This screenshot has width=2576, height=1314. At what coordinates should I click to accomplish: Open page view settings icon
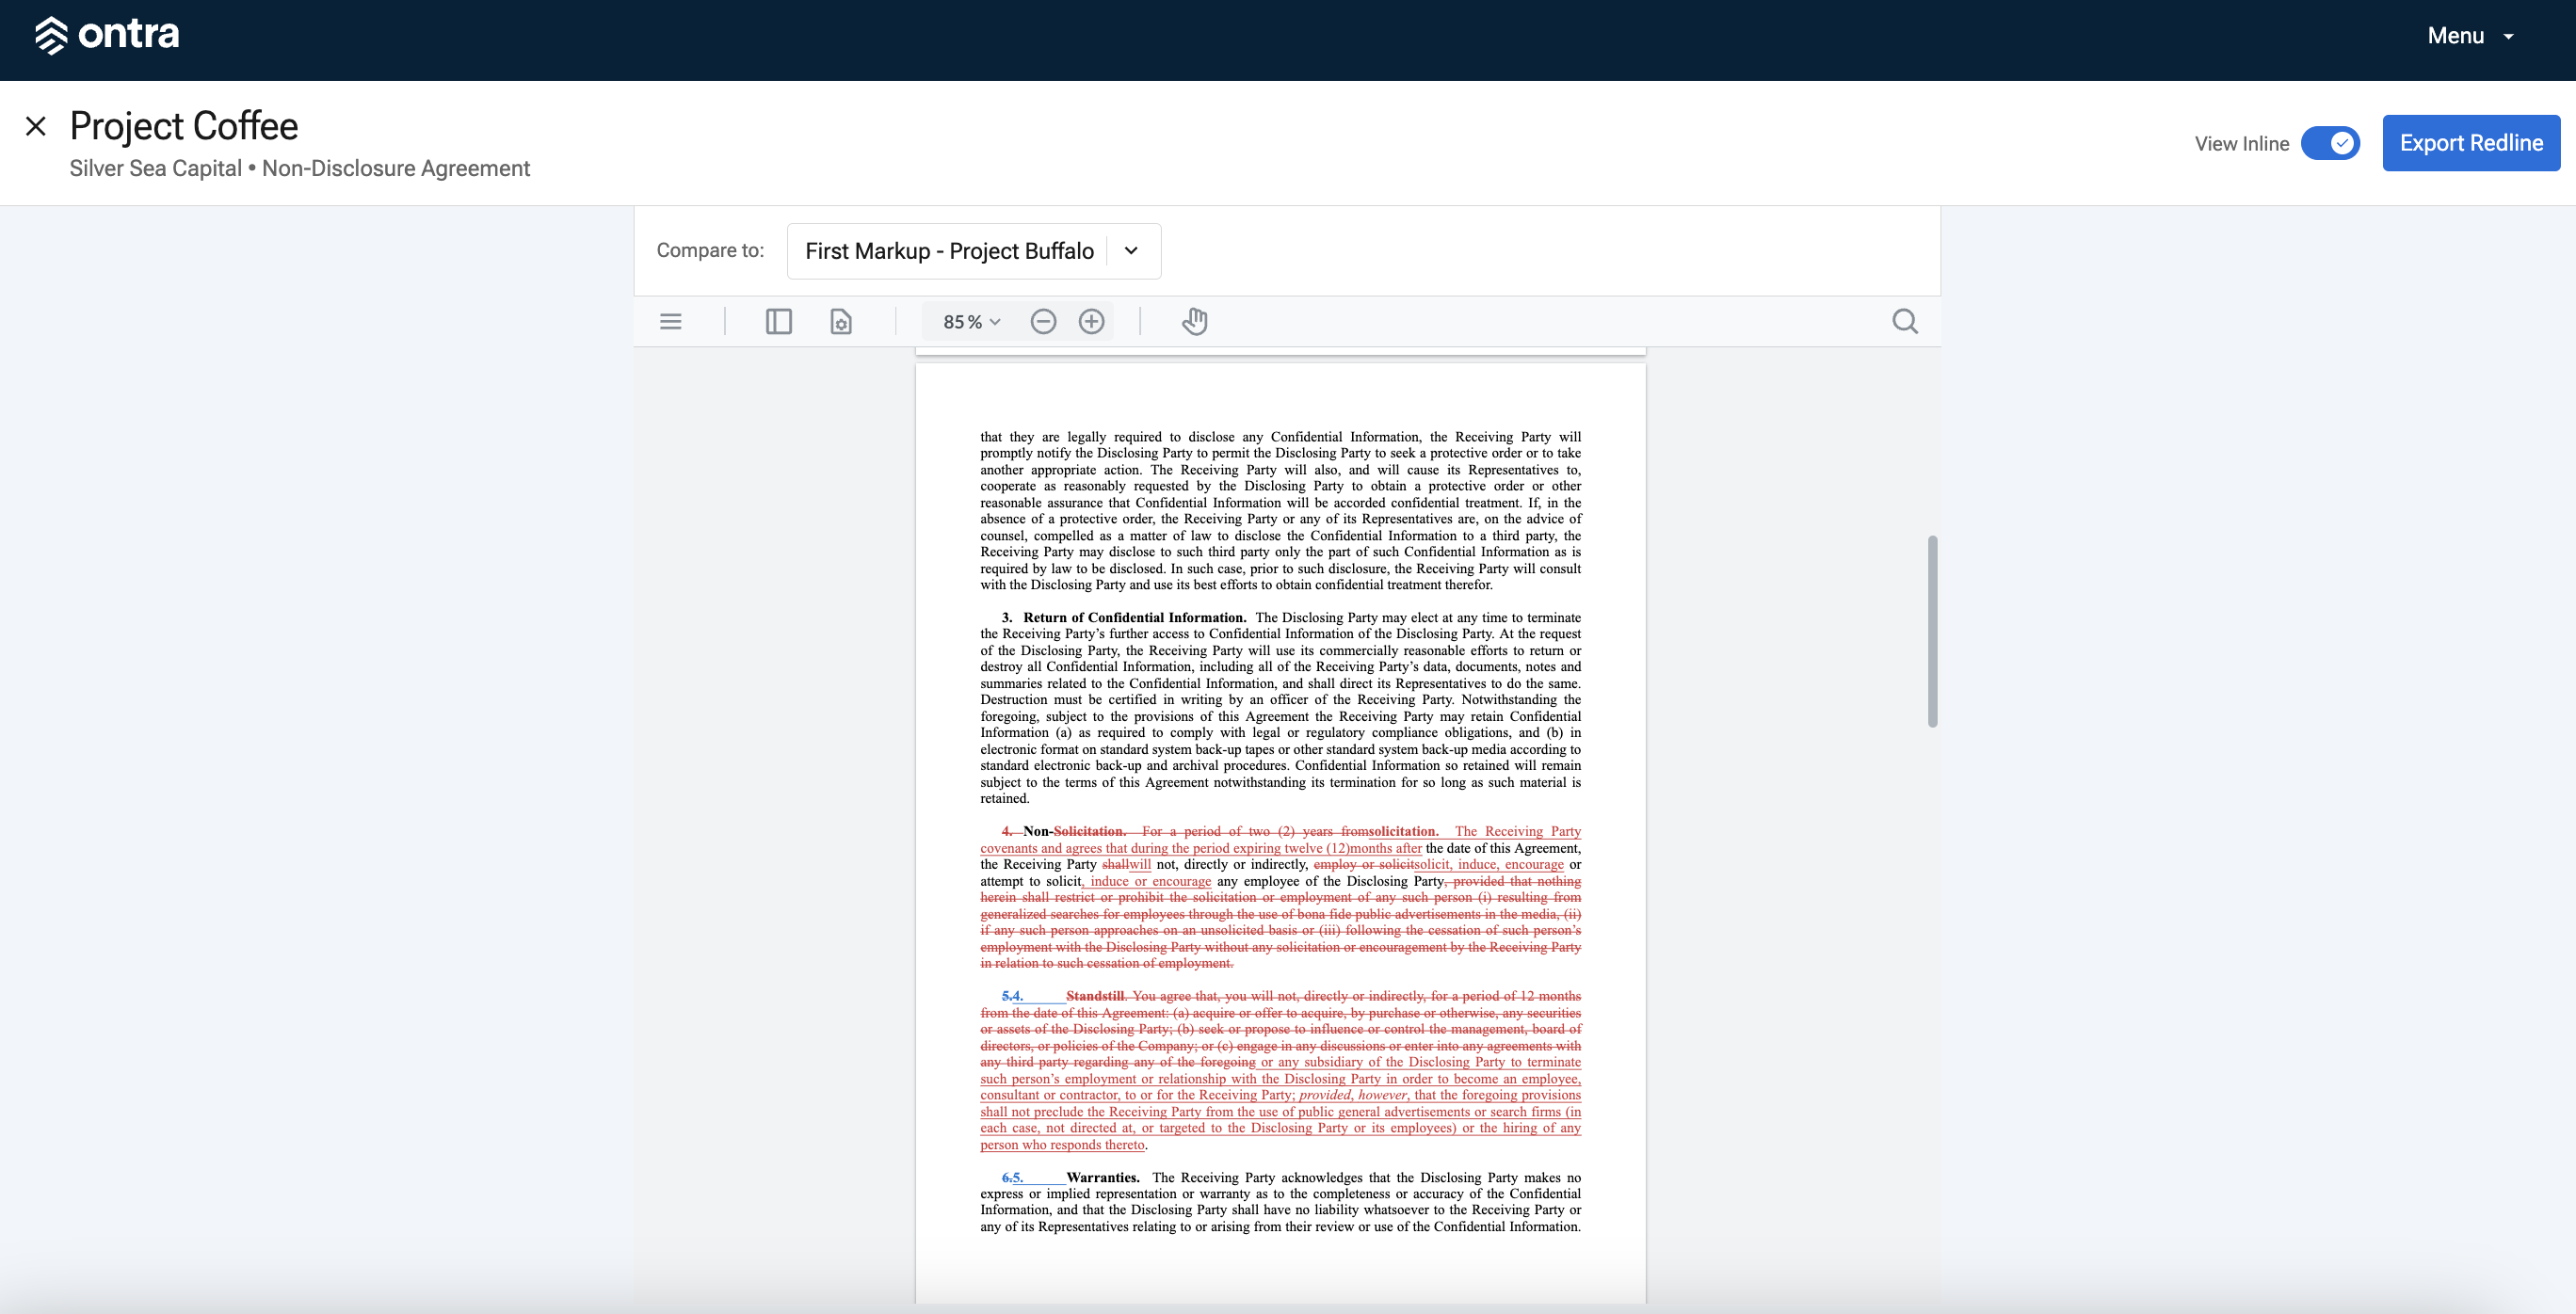pos(841,322)
